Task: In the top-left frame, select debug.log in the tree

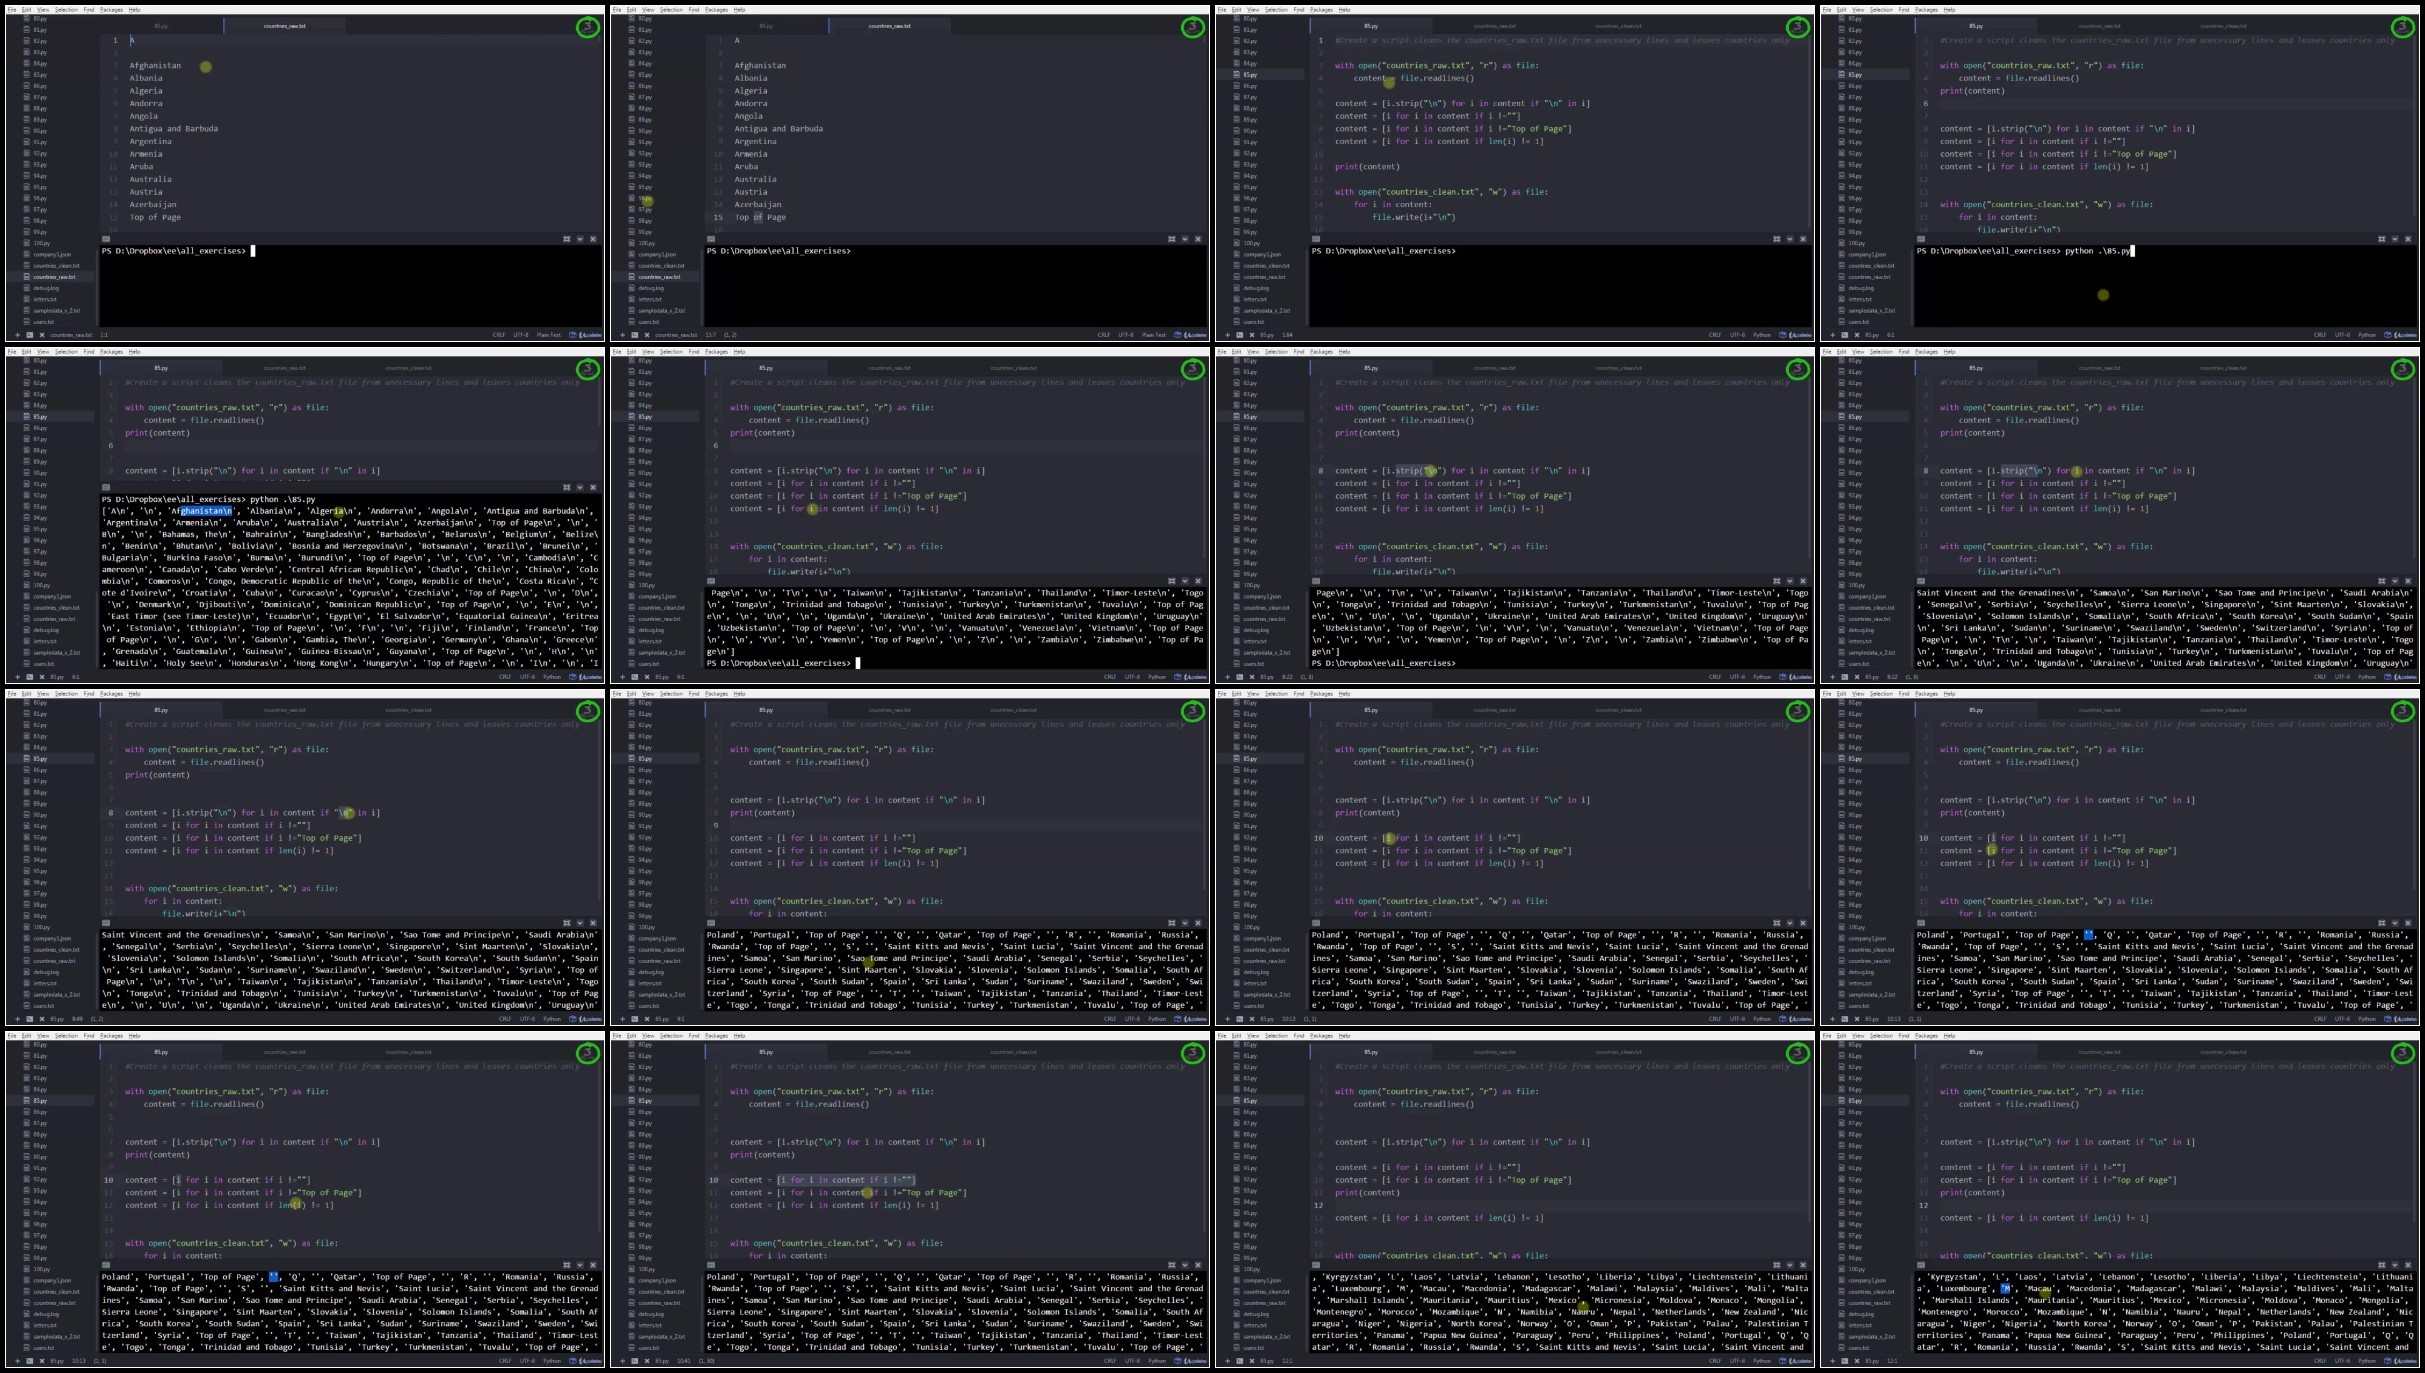Action: 45,288
